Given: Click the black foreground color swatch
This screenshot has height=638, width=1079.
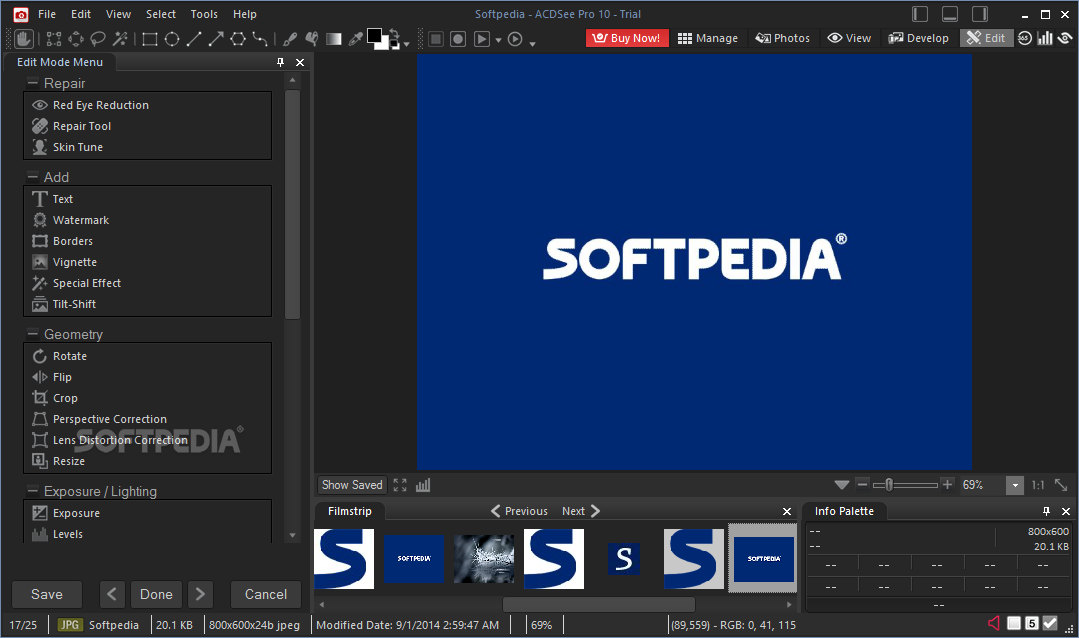Looking at the screenshot, I should click(374, 35).
